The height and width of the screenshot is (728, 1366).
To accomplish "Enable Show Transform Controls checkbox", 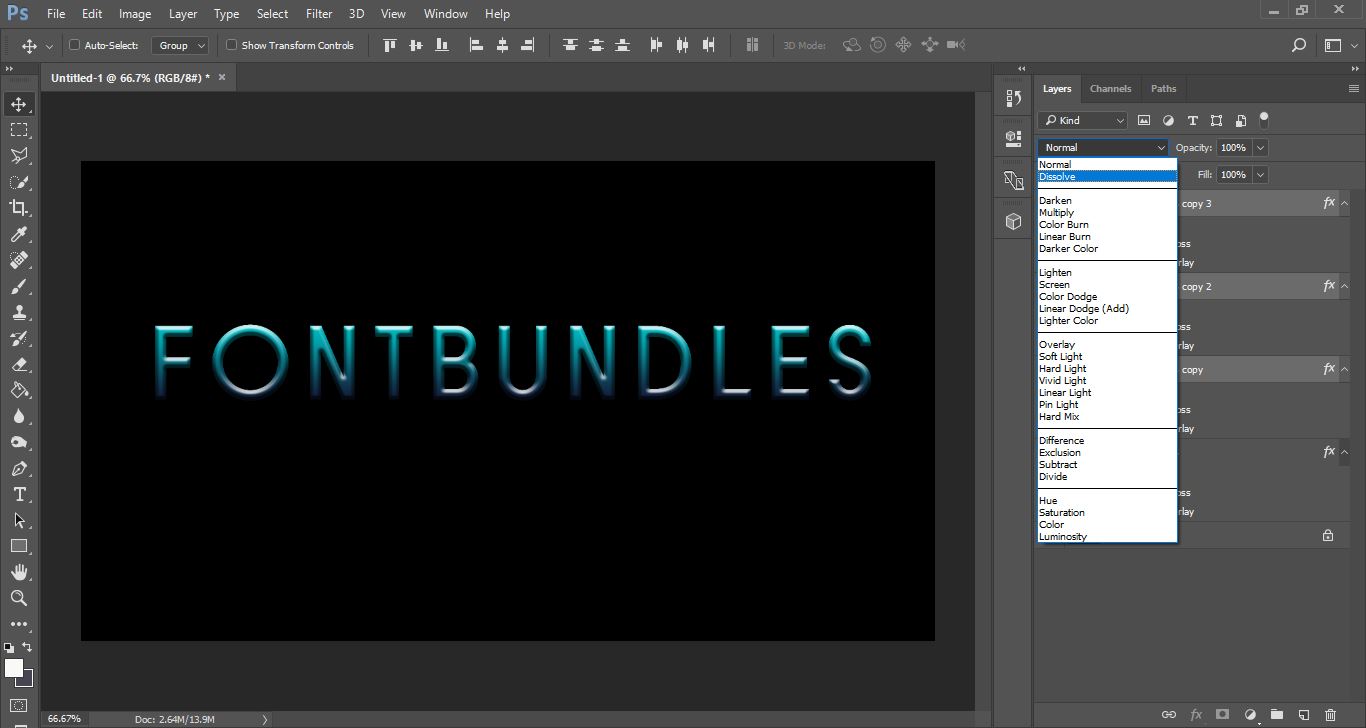I will [x=232, y=45].
